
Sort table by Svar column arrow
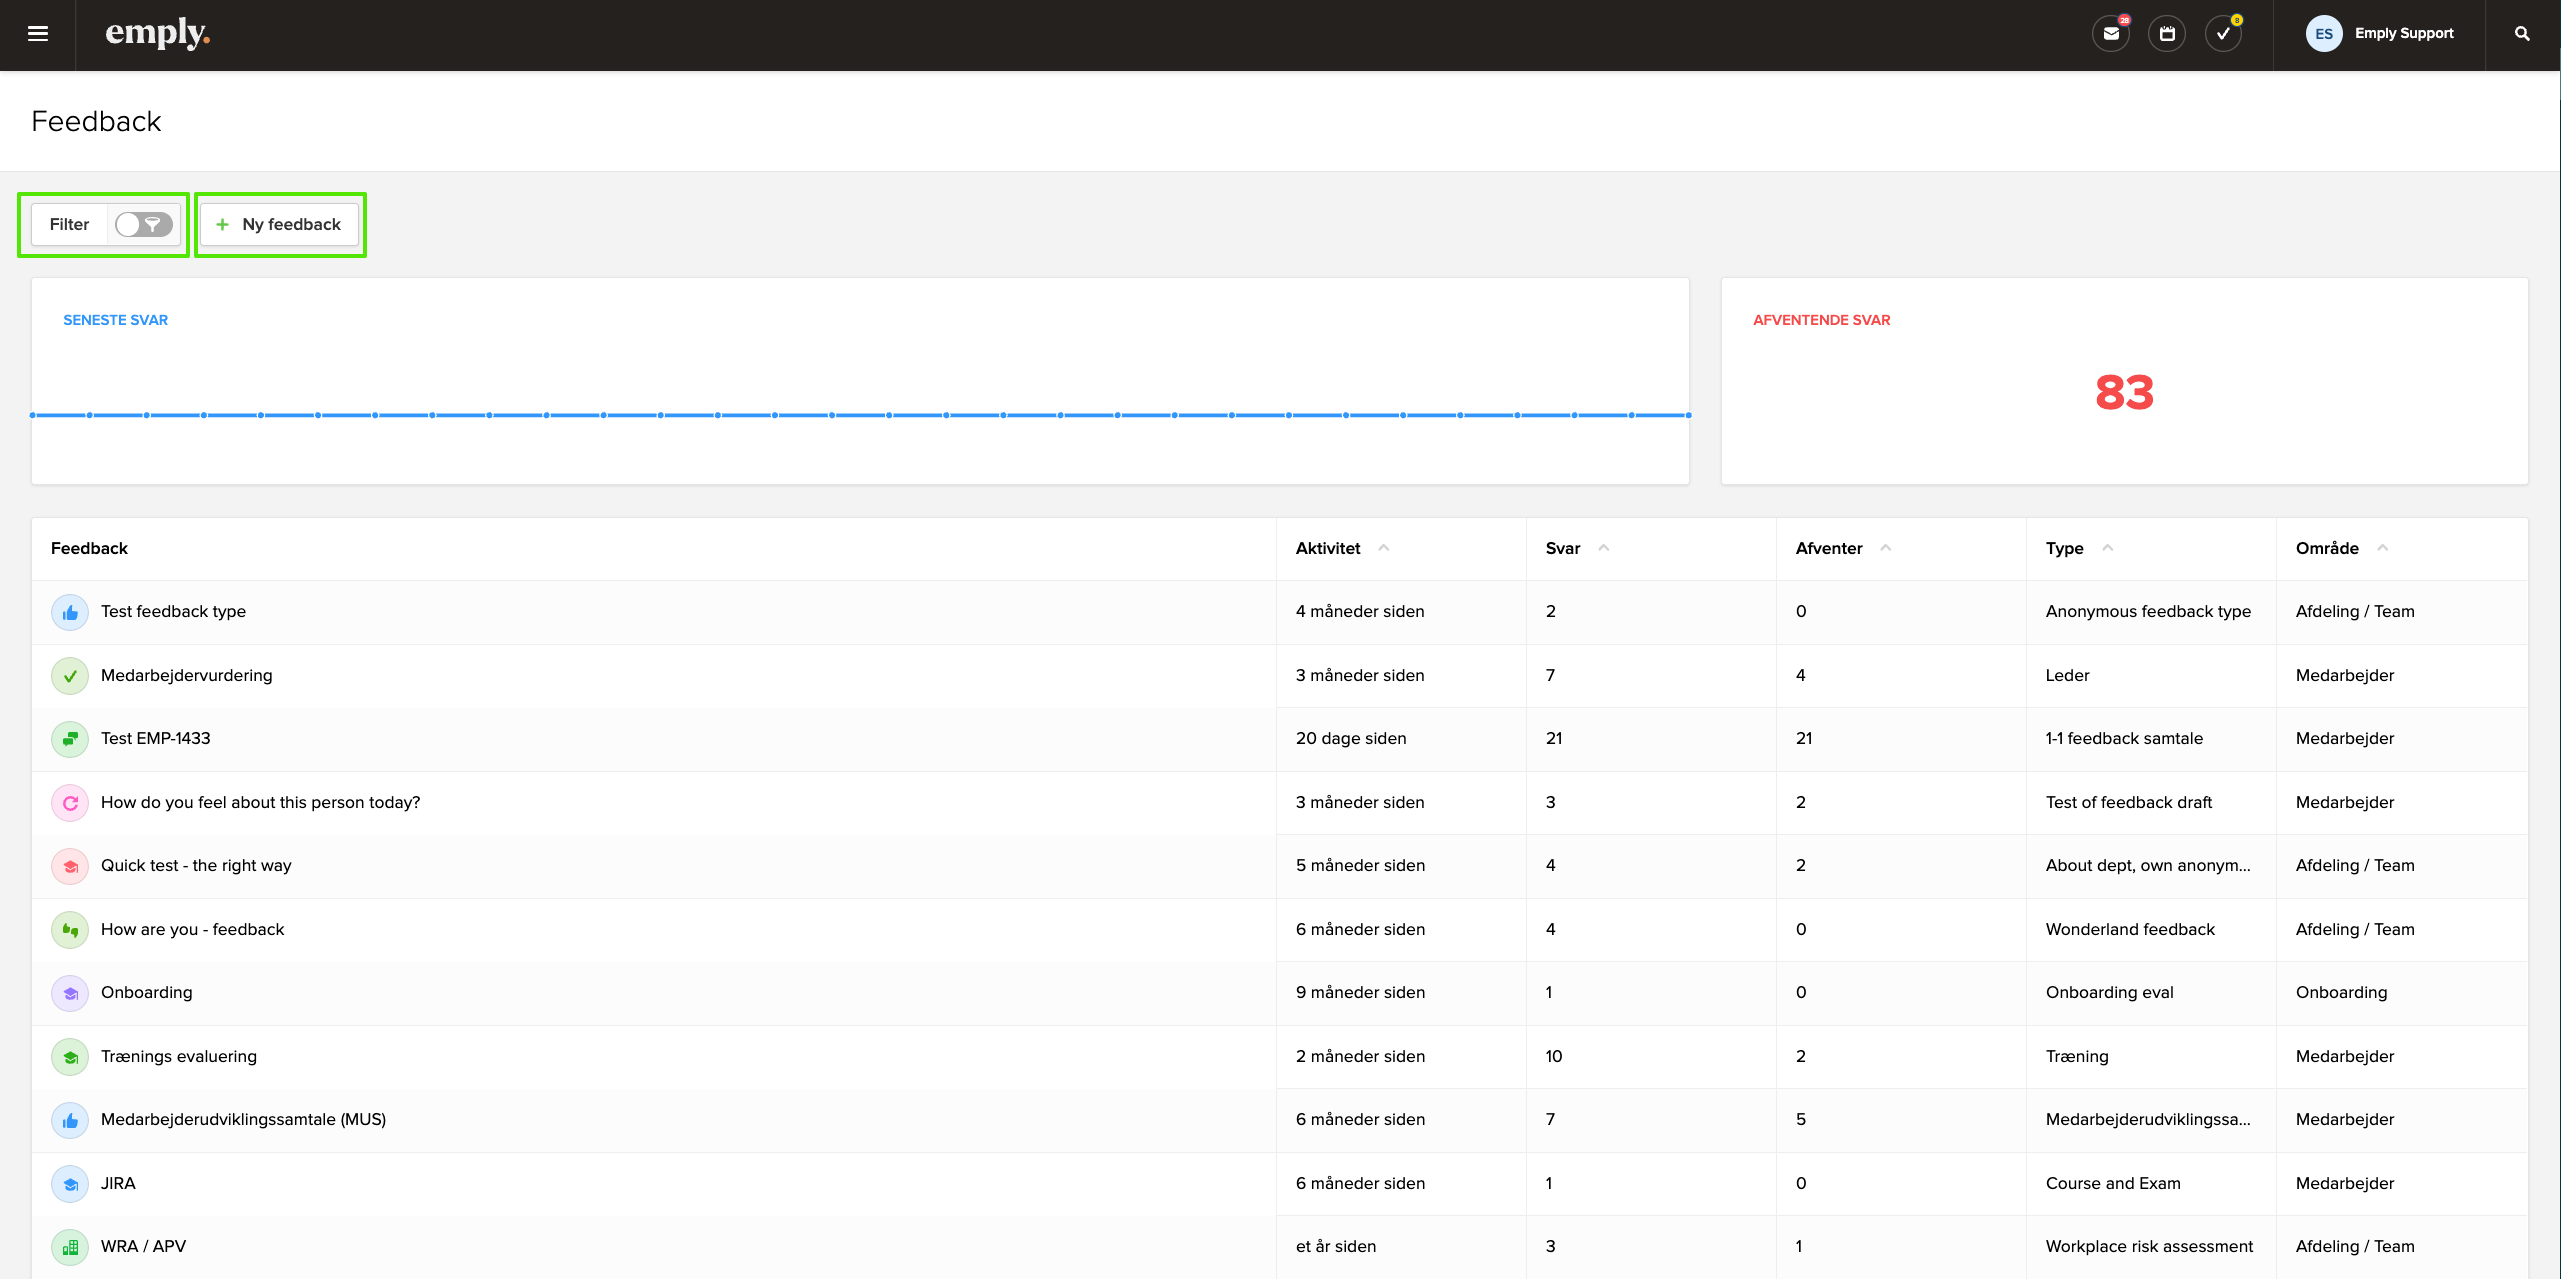pyautogui.click(x=1603, y=548)
